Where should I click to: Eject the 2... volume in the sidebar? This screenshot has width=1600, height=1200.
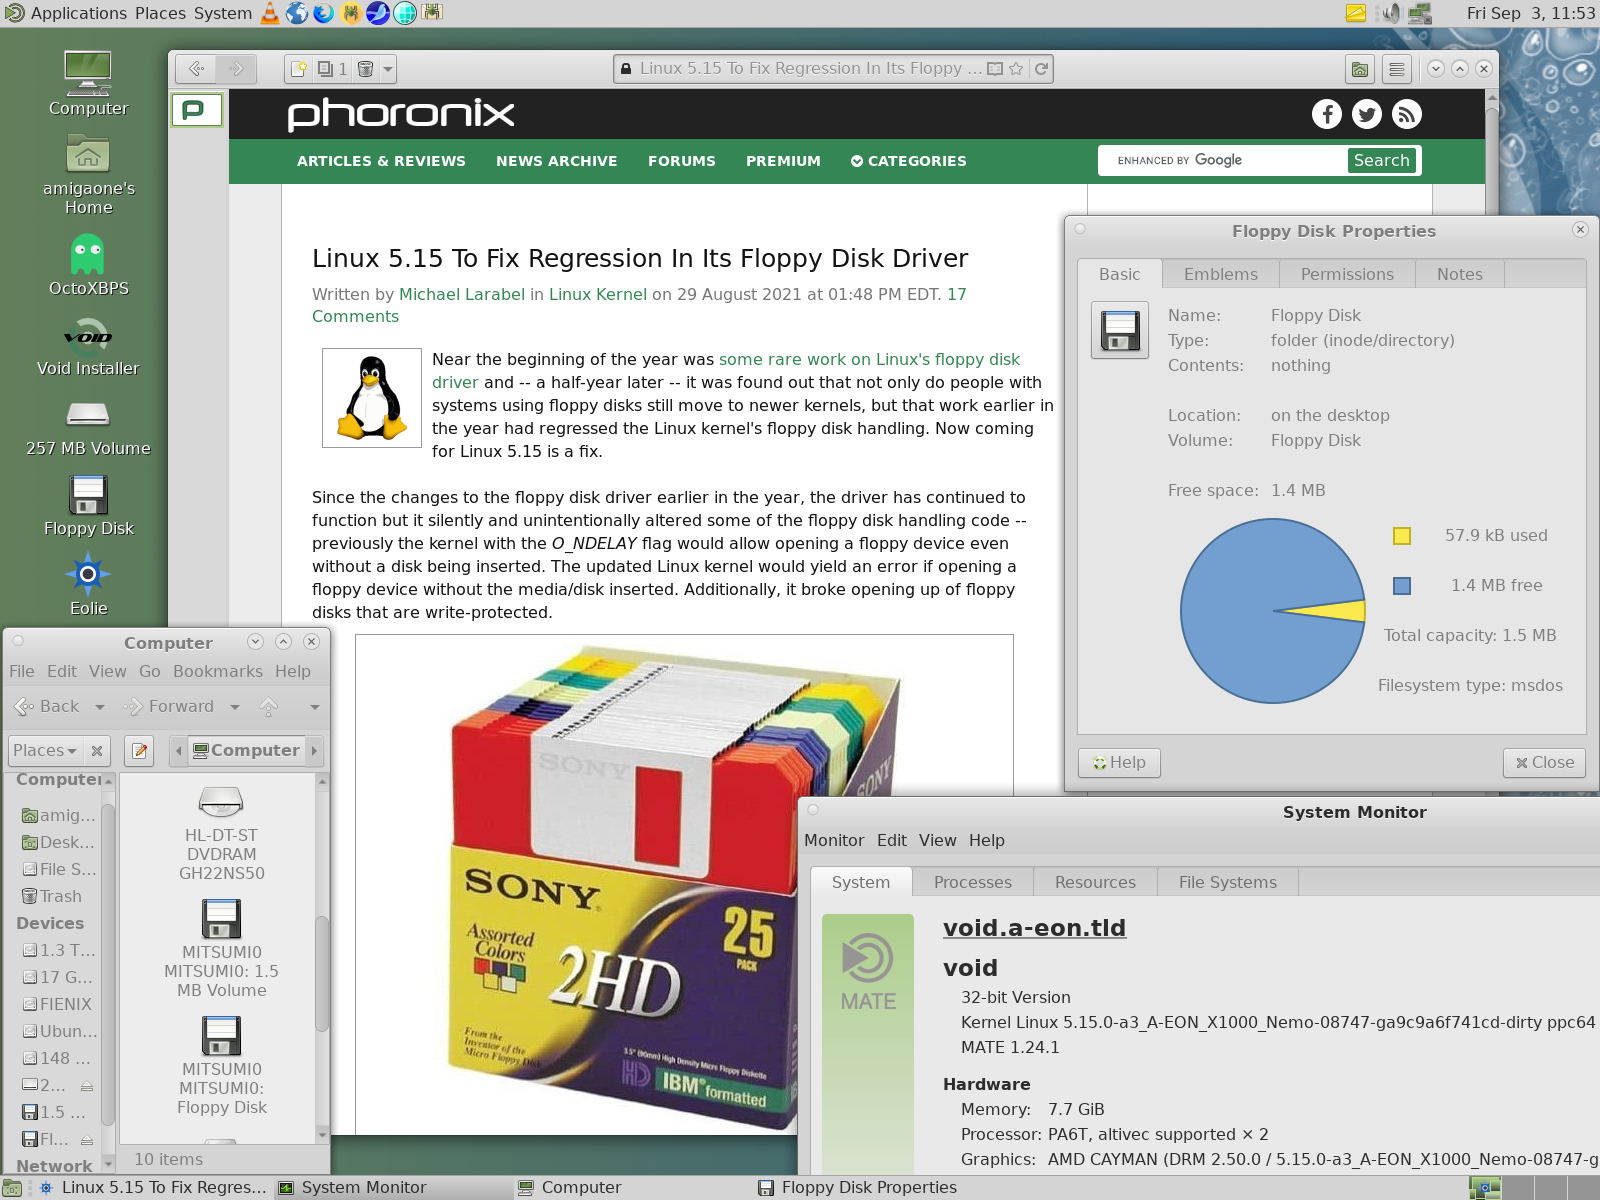pos(87,1085)
